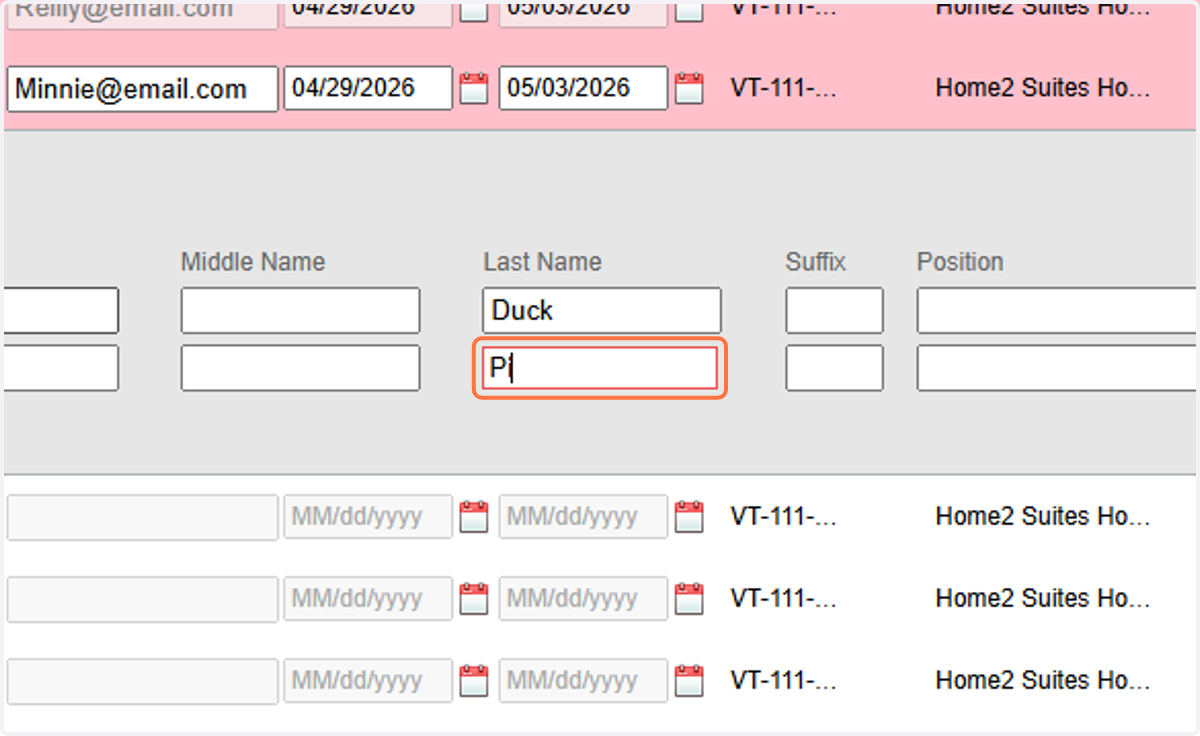
Task: Focus the Last Name field containing Duck
Action: 601,311
